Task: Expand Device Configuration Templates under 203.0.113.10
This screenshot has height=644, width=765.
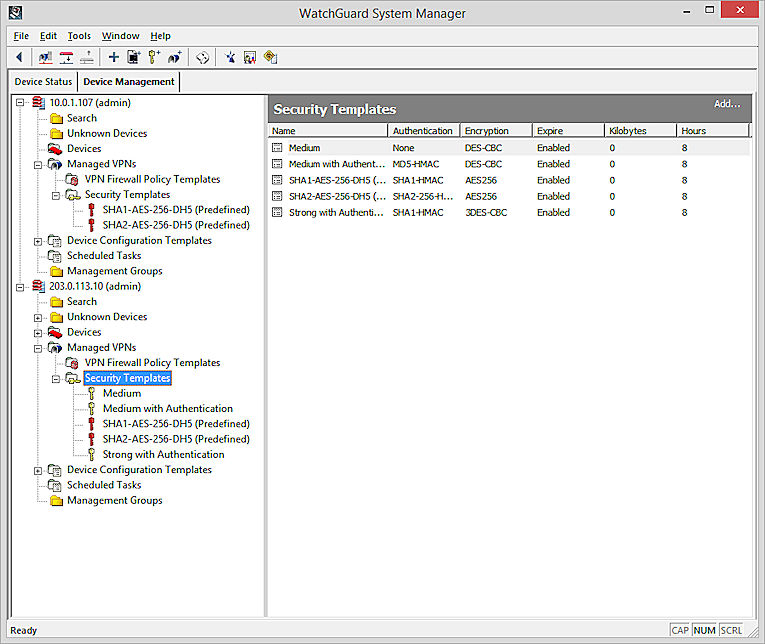Action: click(x=39, y=470)
